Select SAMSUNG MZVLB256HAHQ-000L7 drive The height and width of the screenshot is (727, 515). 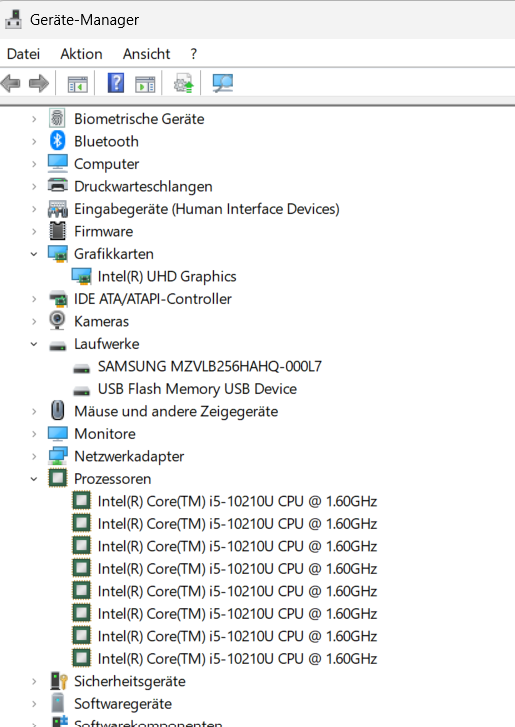tap(210, 366)
